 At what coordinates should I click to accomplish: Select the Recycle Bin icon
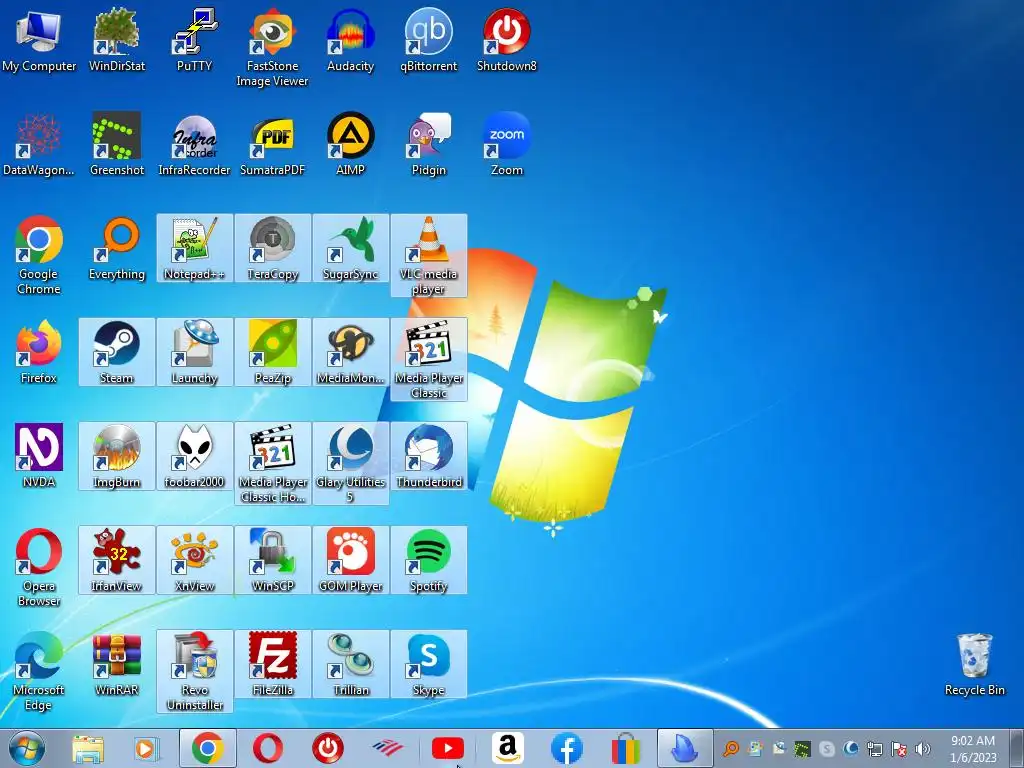point(974,664)
